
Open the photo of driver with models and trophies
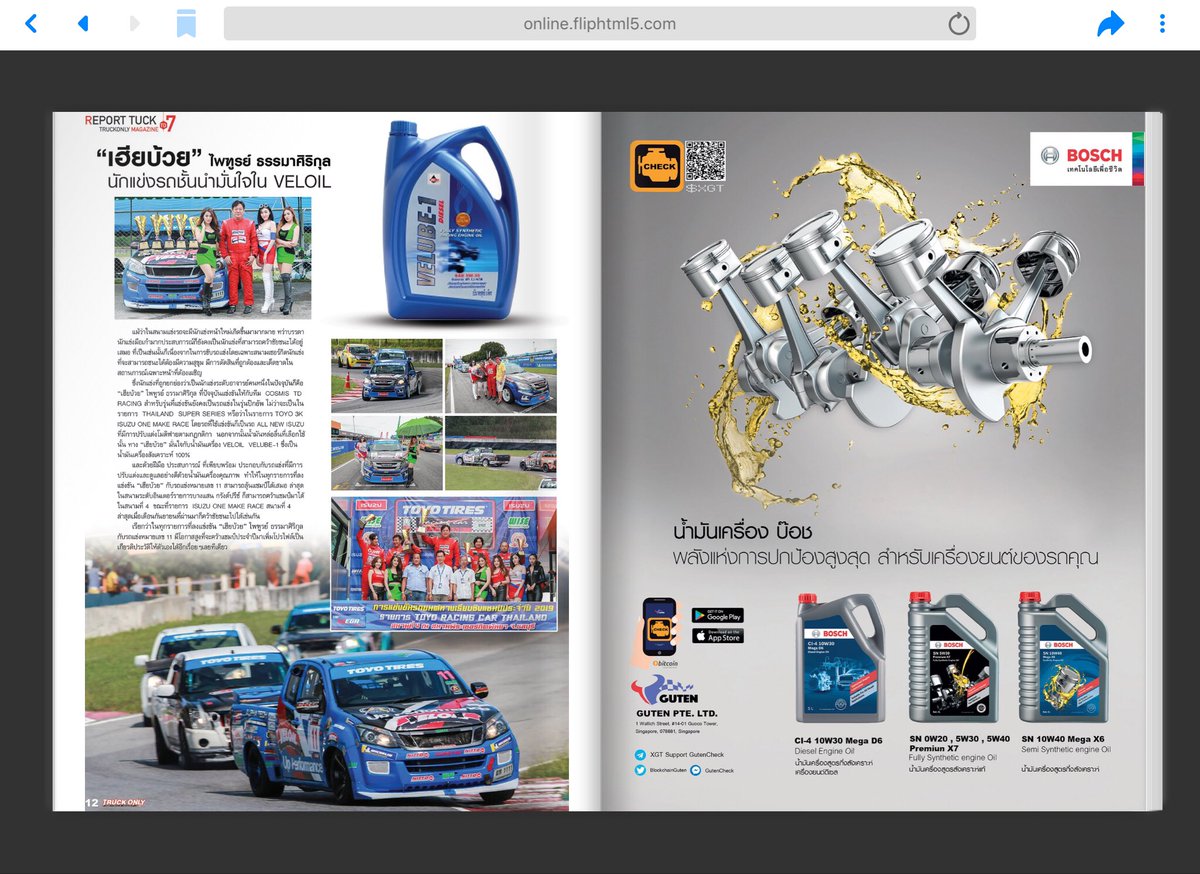213,258
